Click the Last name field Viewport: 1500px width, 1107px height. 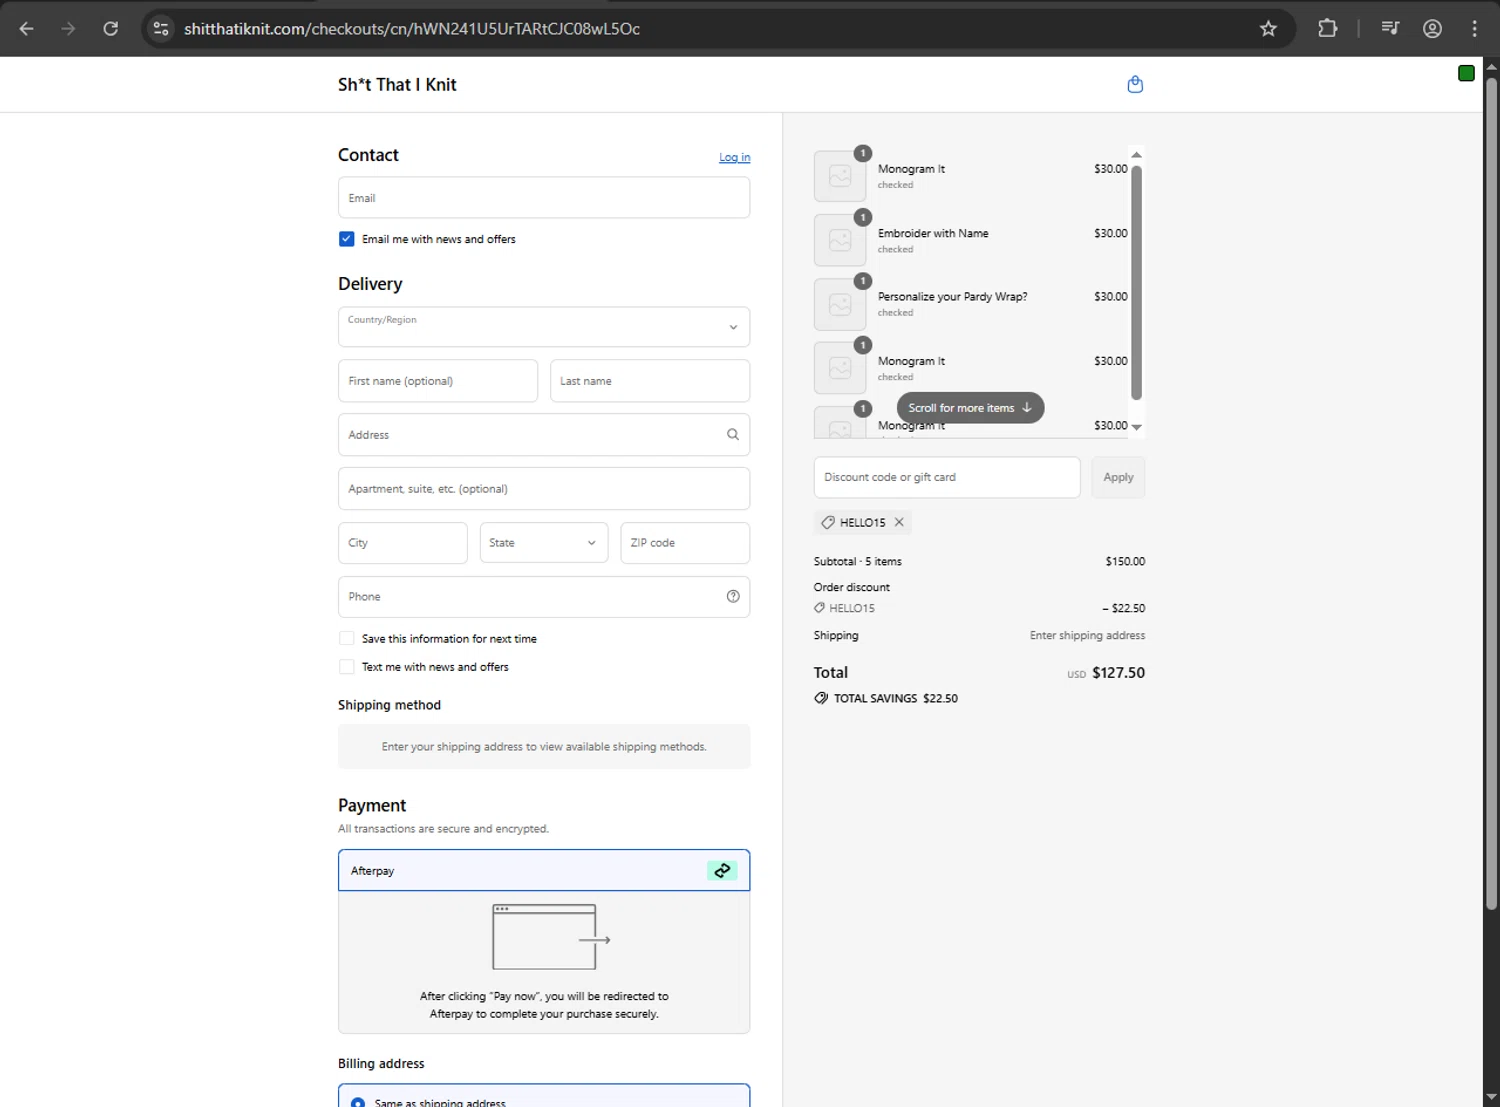pos(650,381)
